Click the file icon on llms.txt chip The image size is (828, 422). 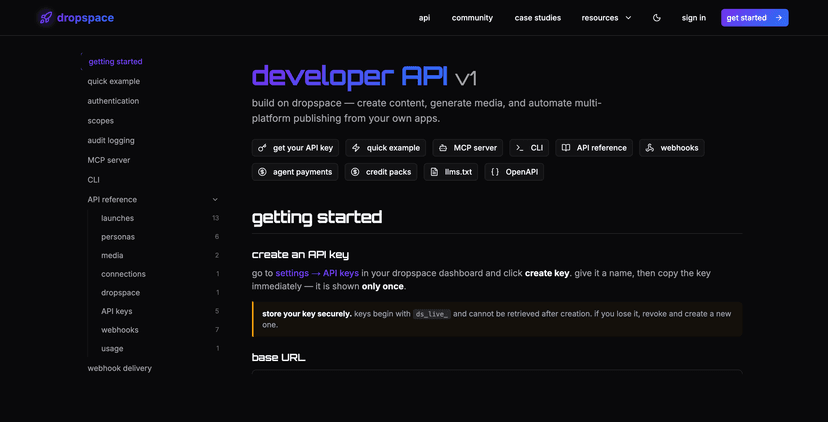(434, 172)
